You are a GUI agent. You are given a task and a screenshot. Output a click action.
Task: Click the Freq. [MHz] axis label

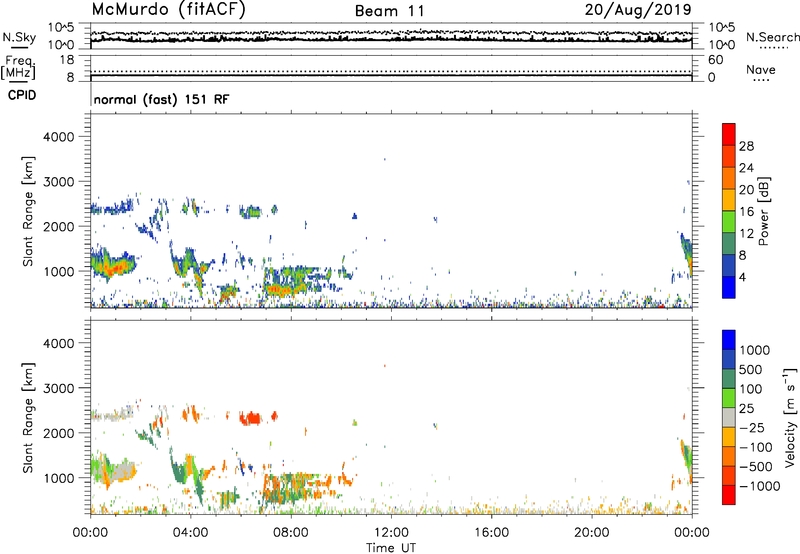click(x=18, y=67)
